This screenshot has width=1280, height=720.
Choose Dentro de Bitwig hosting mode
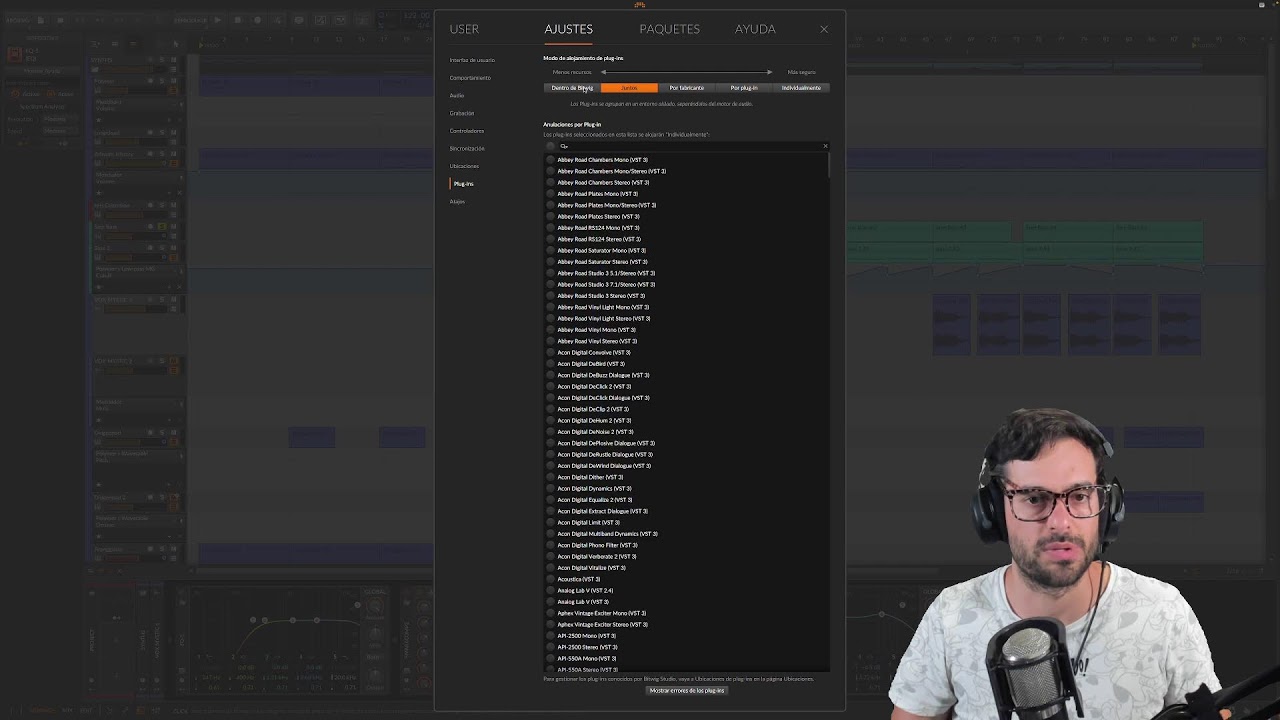coord(572,88)
